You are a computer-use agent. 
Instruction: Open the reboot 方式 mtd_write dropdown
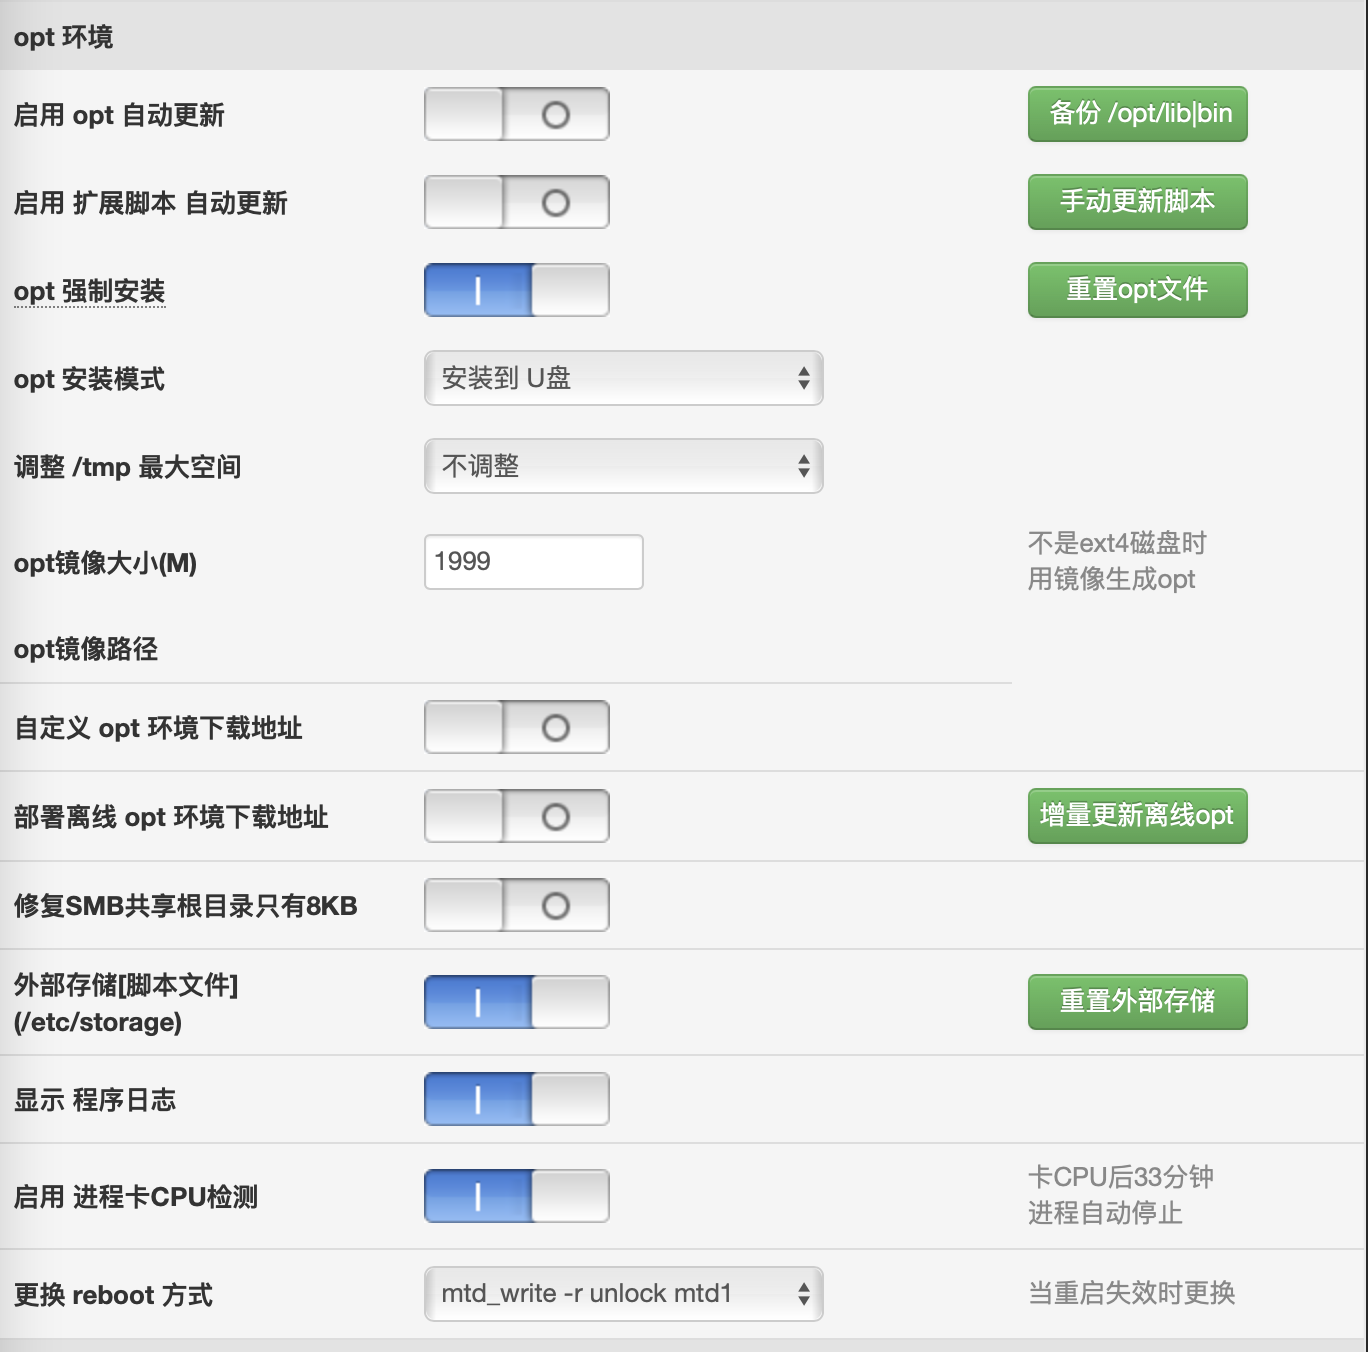[x=623, y=1294]
